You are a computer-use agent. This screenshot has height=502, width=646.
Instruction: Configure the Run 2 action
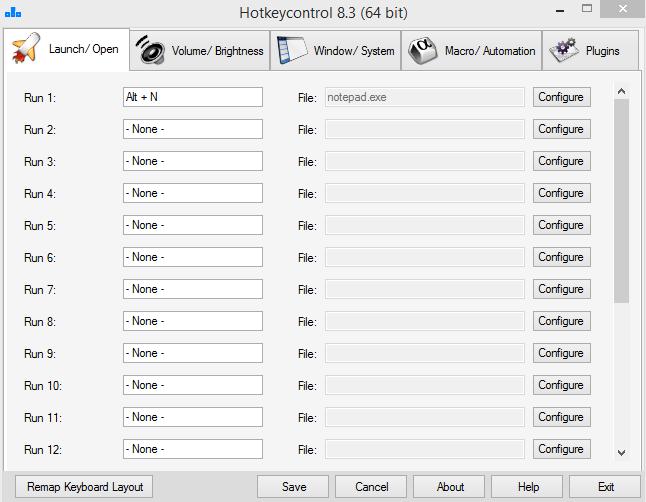pos(562,129)
